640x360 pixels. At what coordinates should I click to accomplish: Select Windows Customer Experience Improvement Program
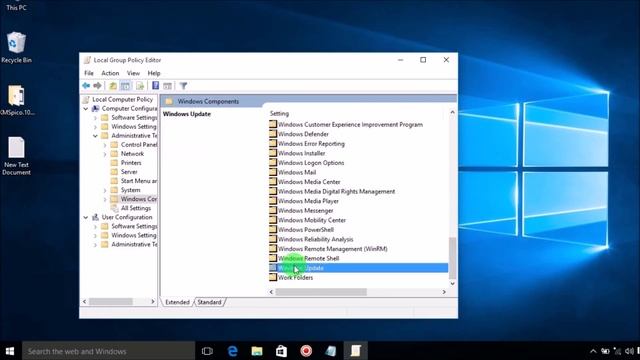coord(350,124)
